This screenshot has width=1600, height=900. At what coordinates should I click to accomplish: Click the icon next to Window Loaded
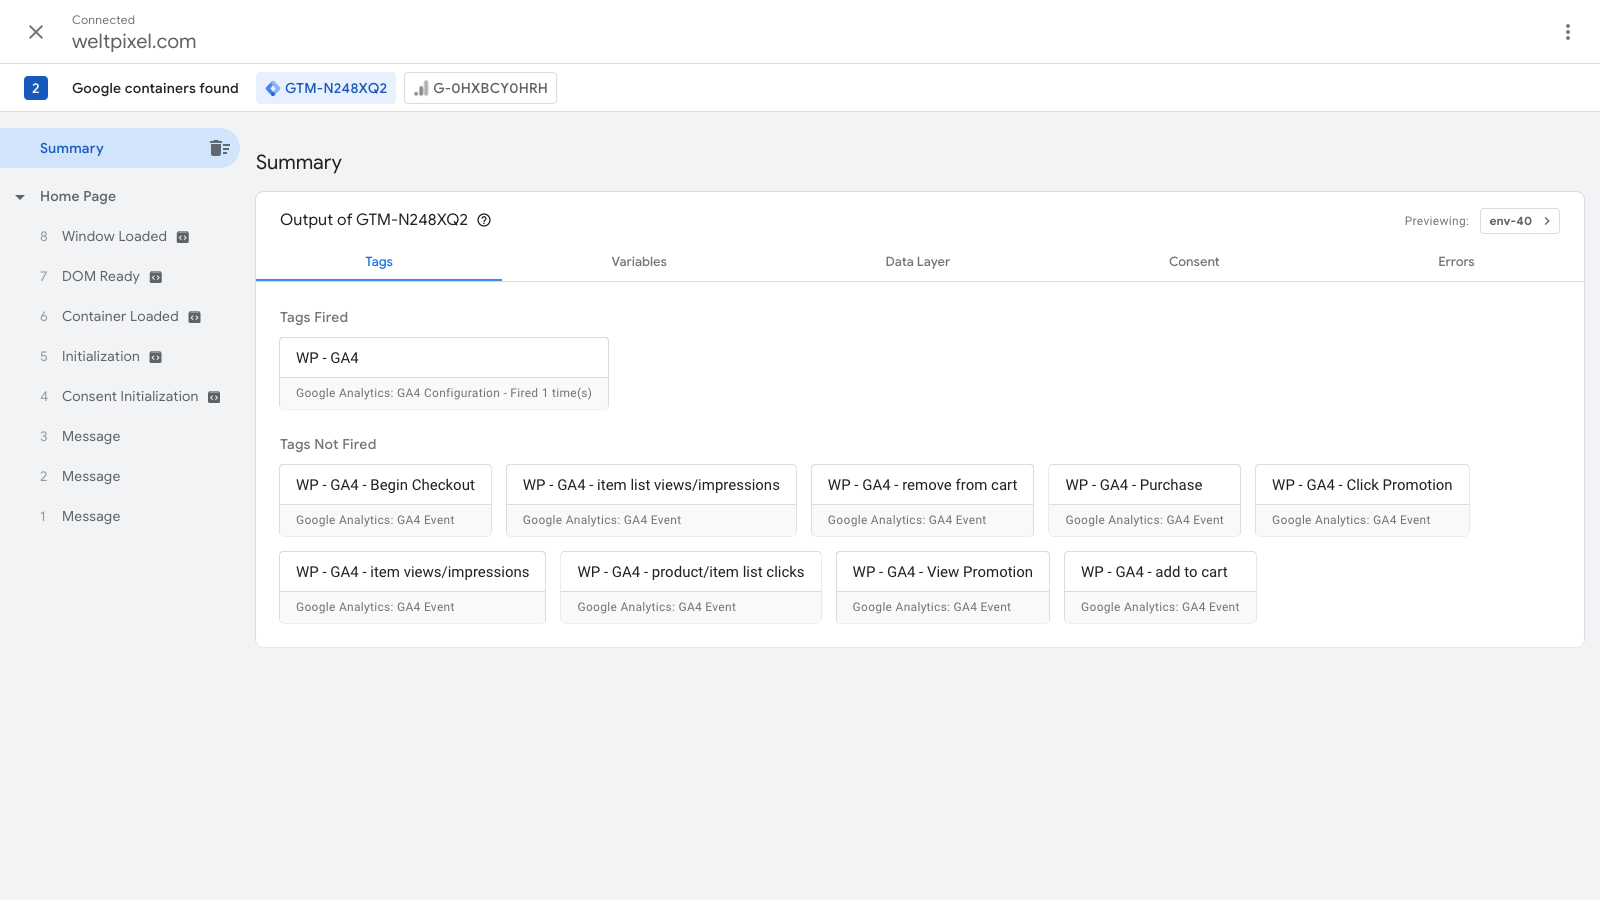(x=183, y=237)
